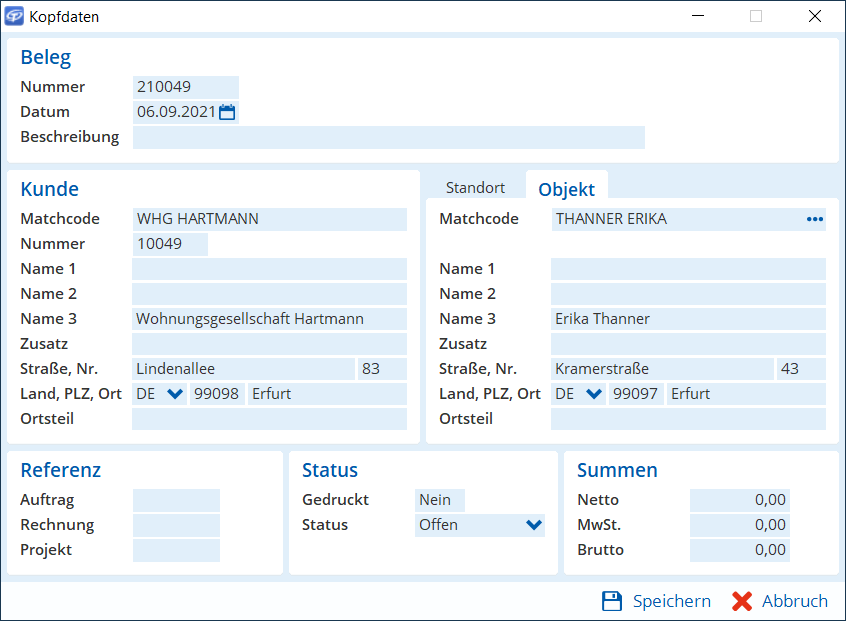
Task: Click the red X Abbruch icon
Action: pyautogui.click(x=741, y=601)
